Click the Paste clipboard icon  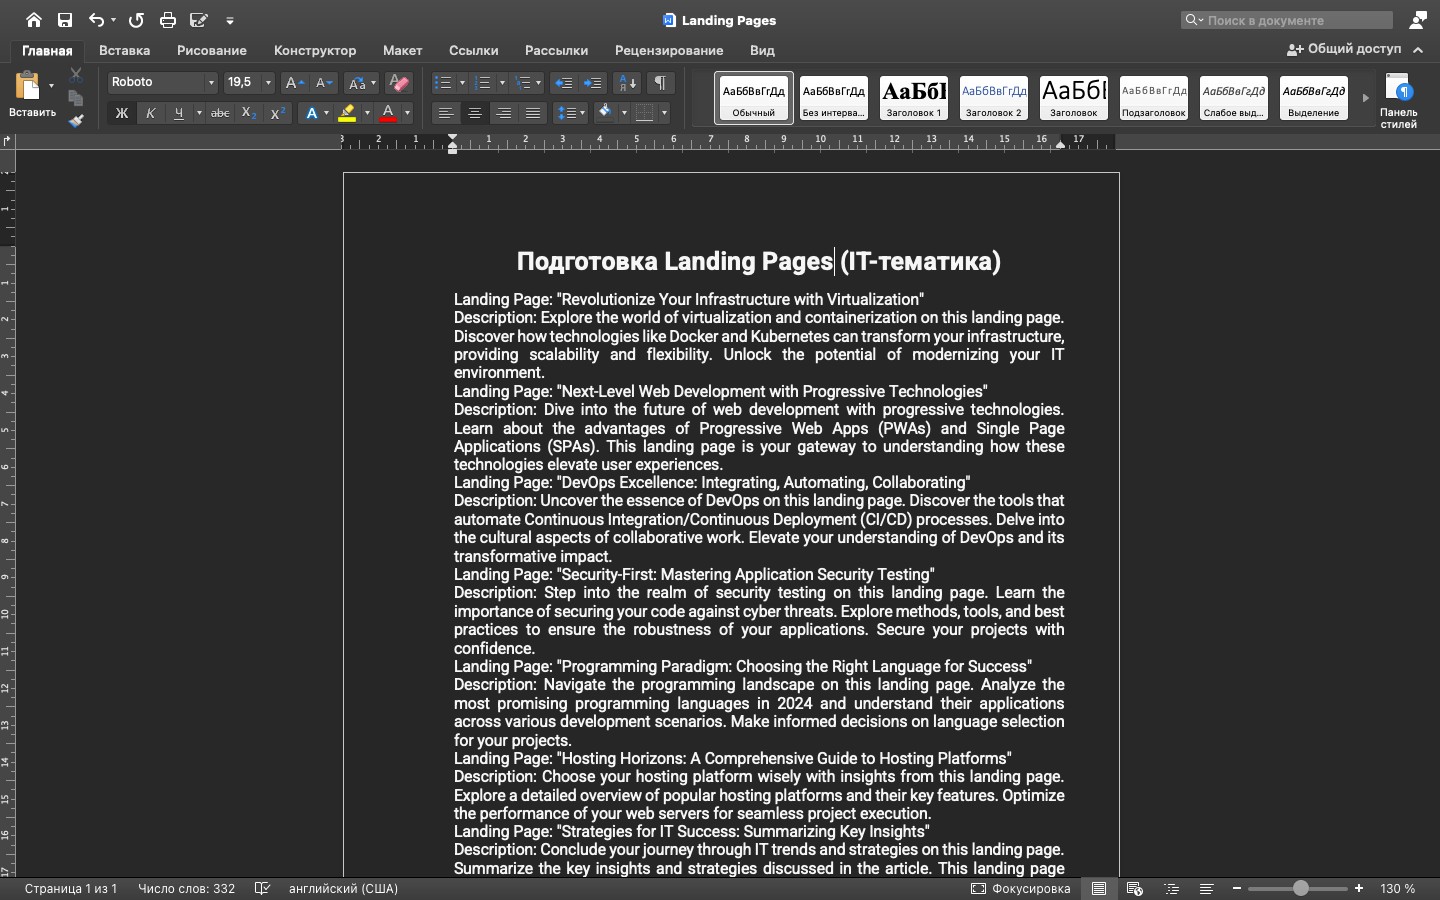point(28,86)
